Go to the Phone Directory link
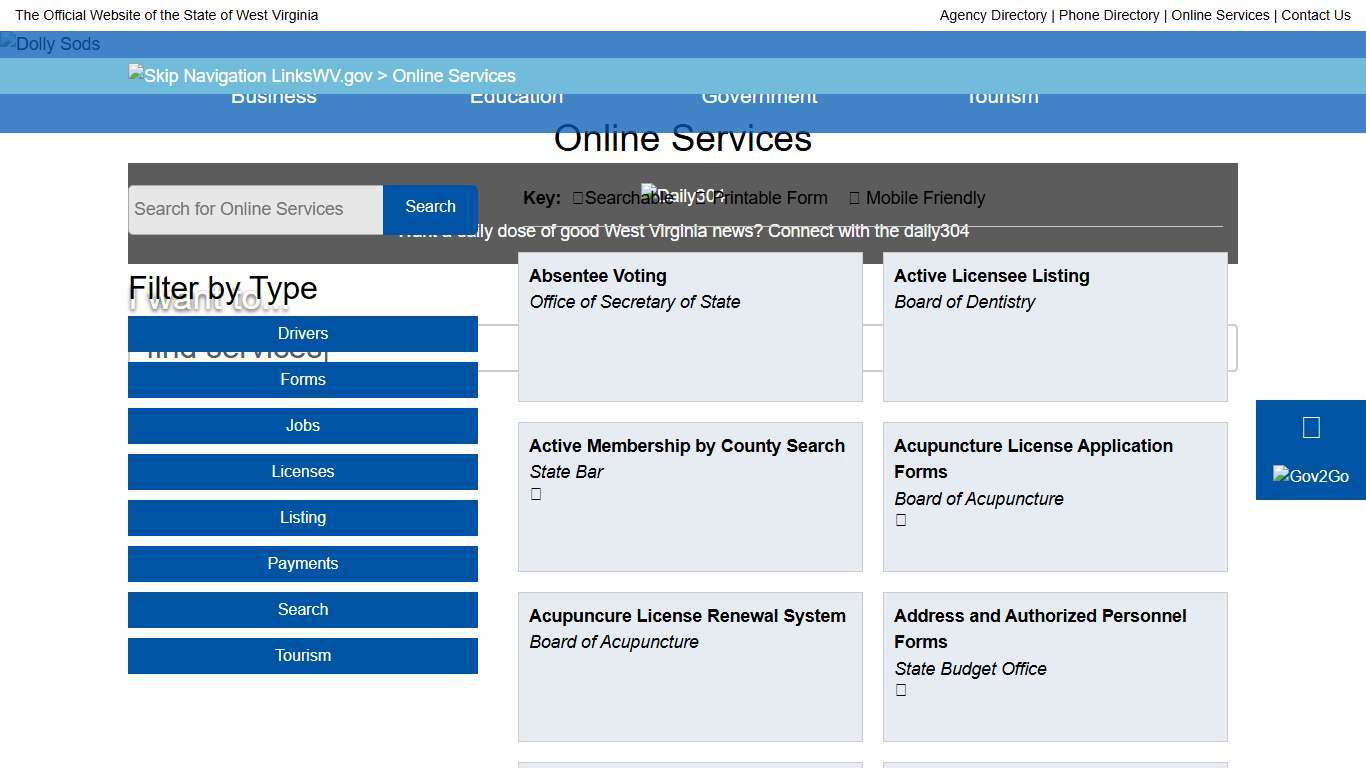Screen dimensions: 1366x768 [1108, 15]
